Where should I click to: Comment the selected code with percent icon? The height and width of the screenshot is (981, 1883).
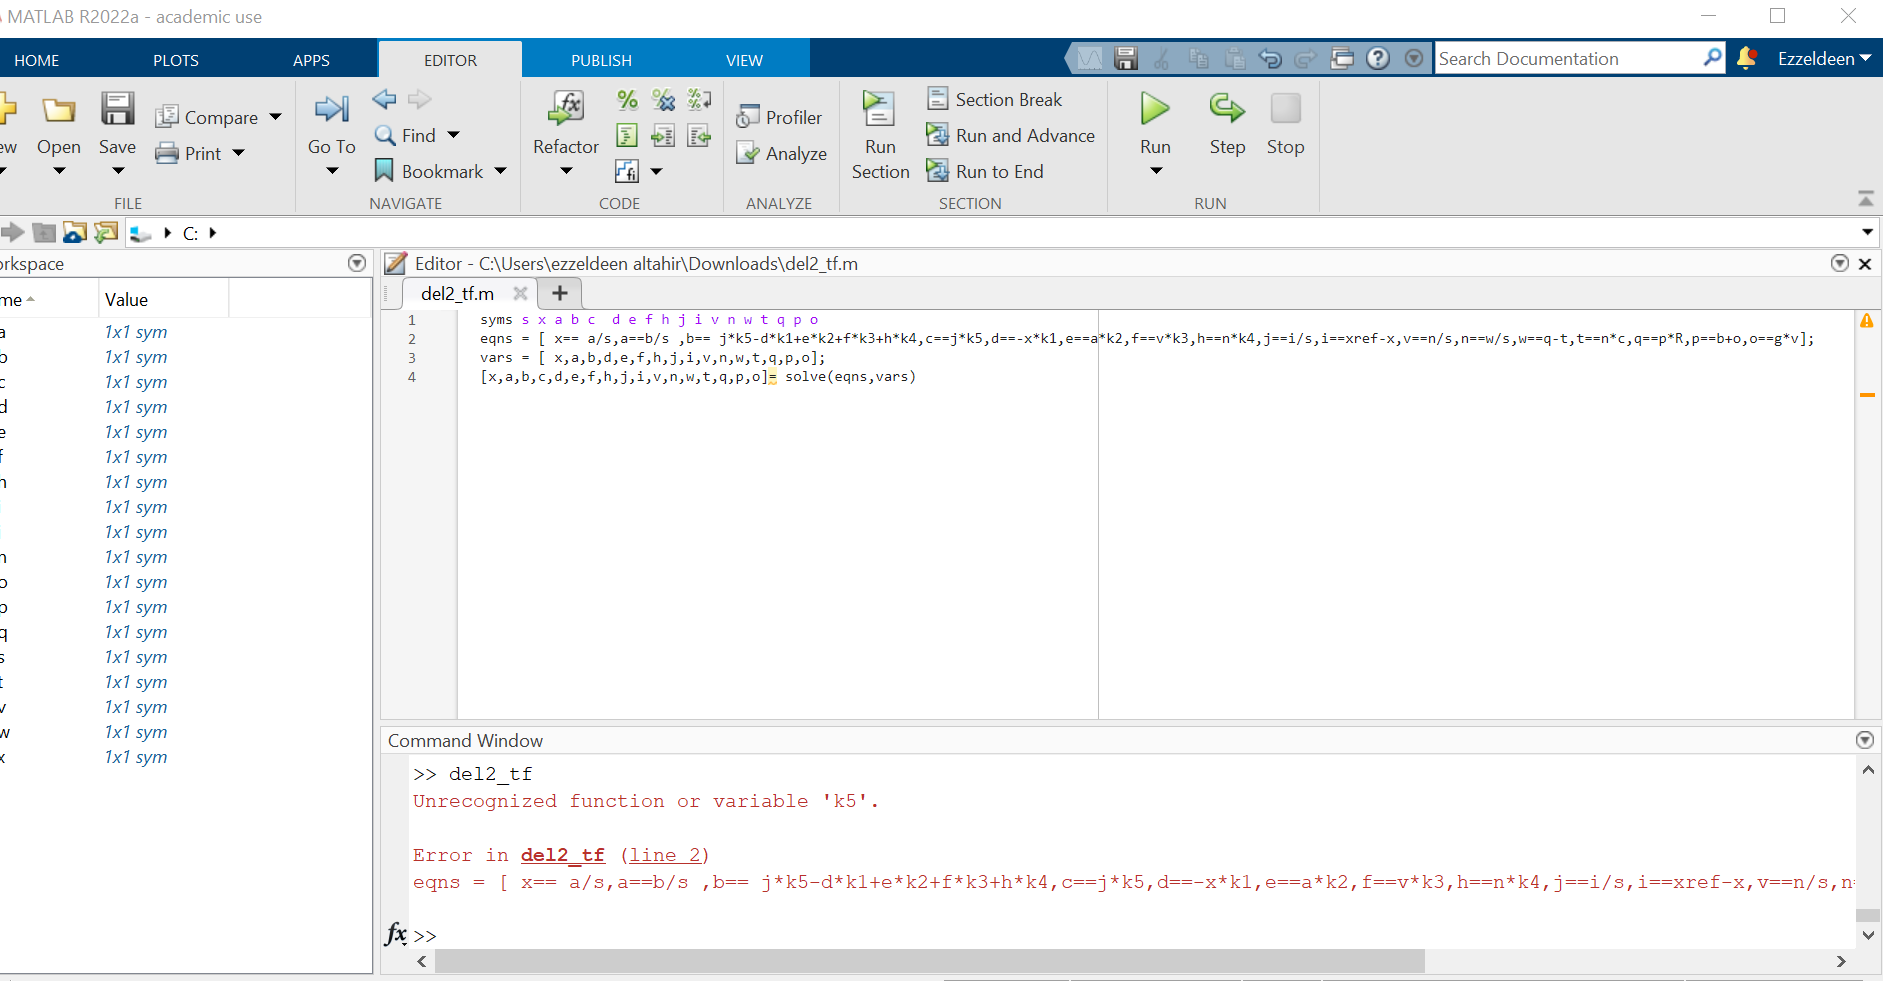point(627,99)
